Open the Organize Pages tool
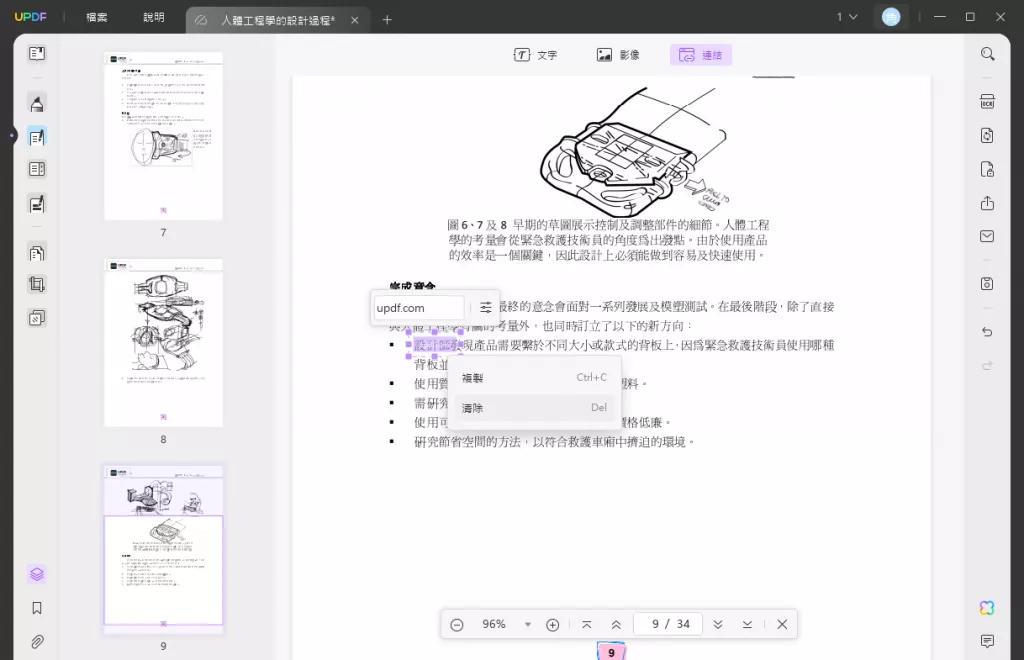This screenshot has width=1024, height=660. point(37,253)
